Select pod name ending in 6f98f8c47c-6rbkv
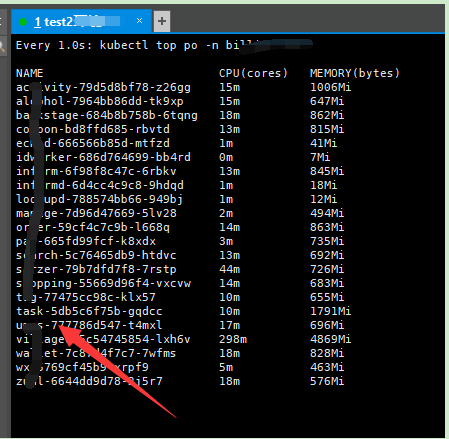Screen dimensions: 449x439 tap(96, 171)
